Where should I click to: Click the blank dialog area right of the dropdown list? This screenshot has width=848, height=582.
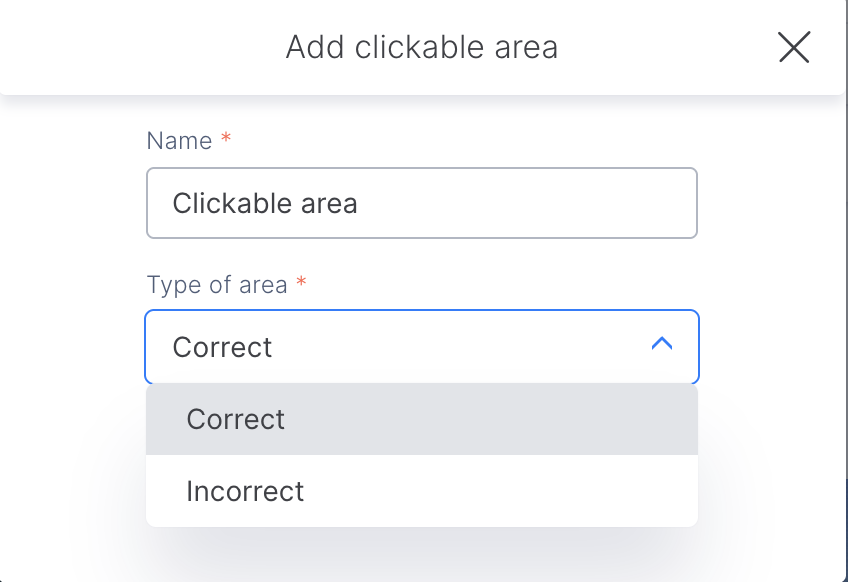[770, 450]
